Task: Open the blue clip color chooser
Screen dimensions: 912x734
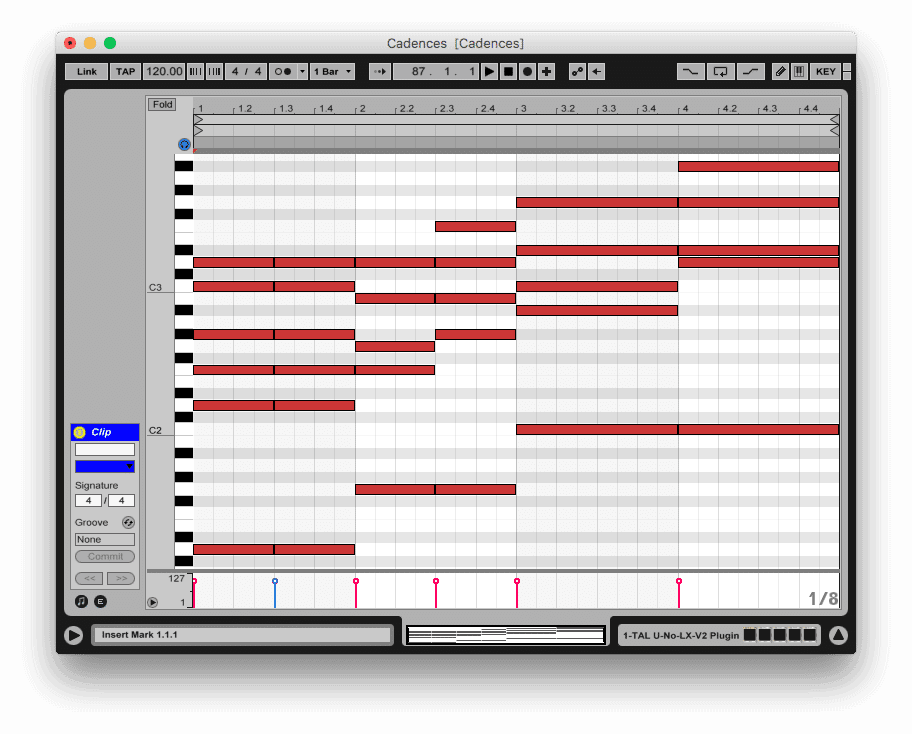Action: (x=105, y=466)
